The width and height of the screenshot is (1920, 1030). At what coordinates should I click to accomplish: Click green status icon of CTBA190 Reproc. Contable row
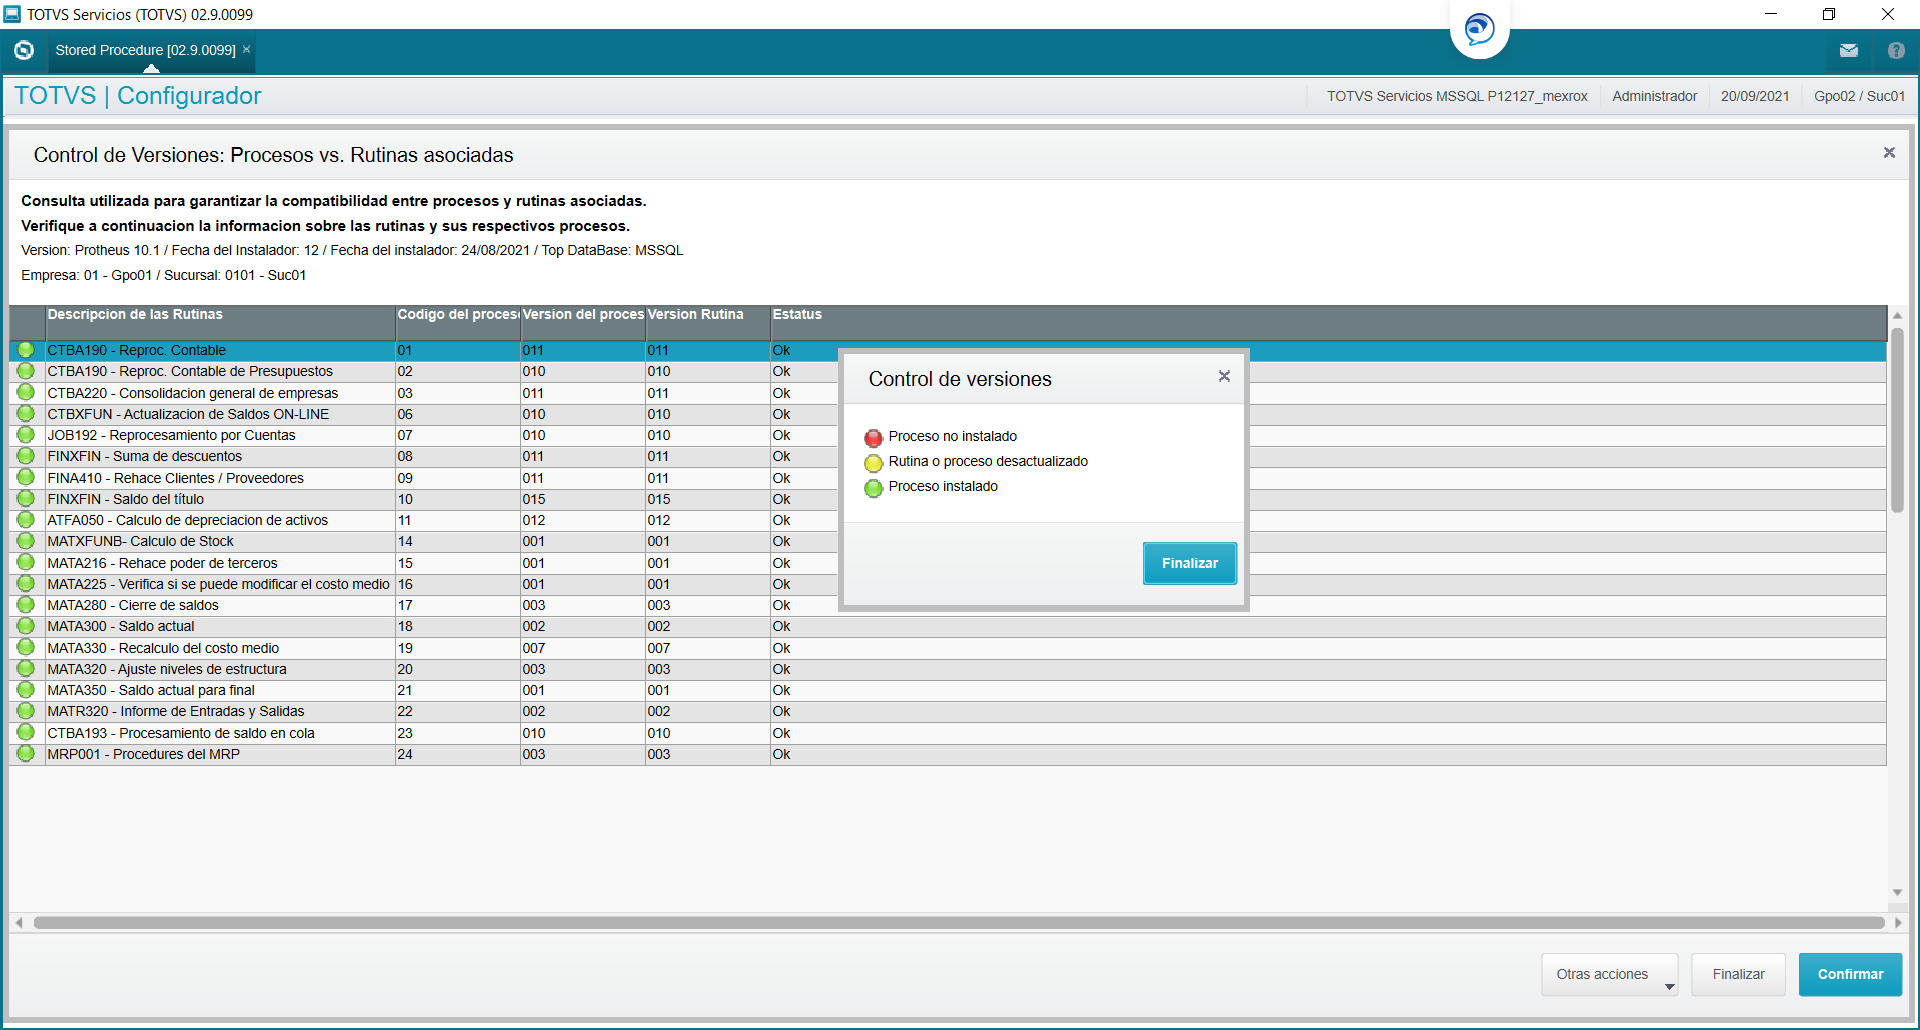(x=26, y=350)
